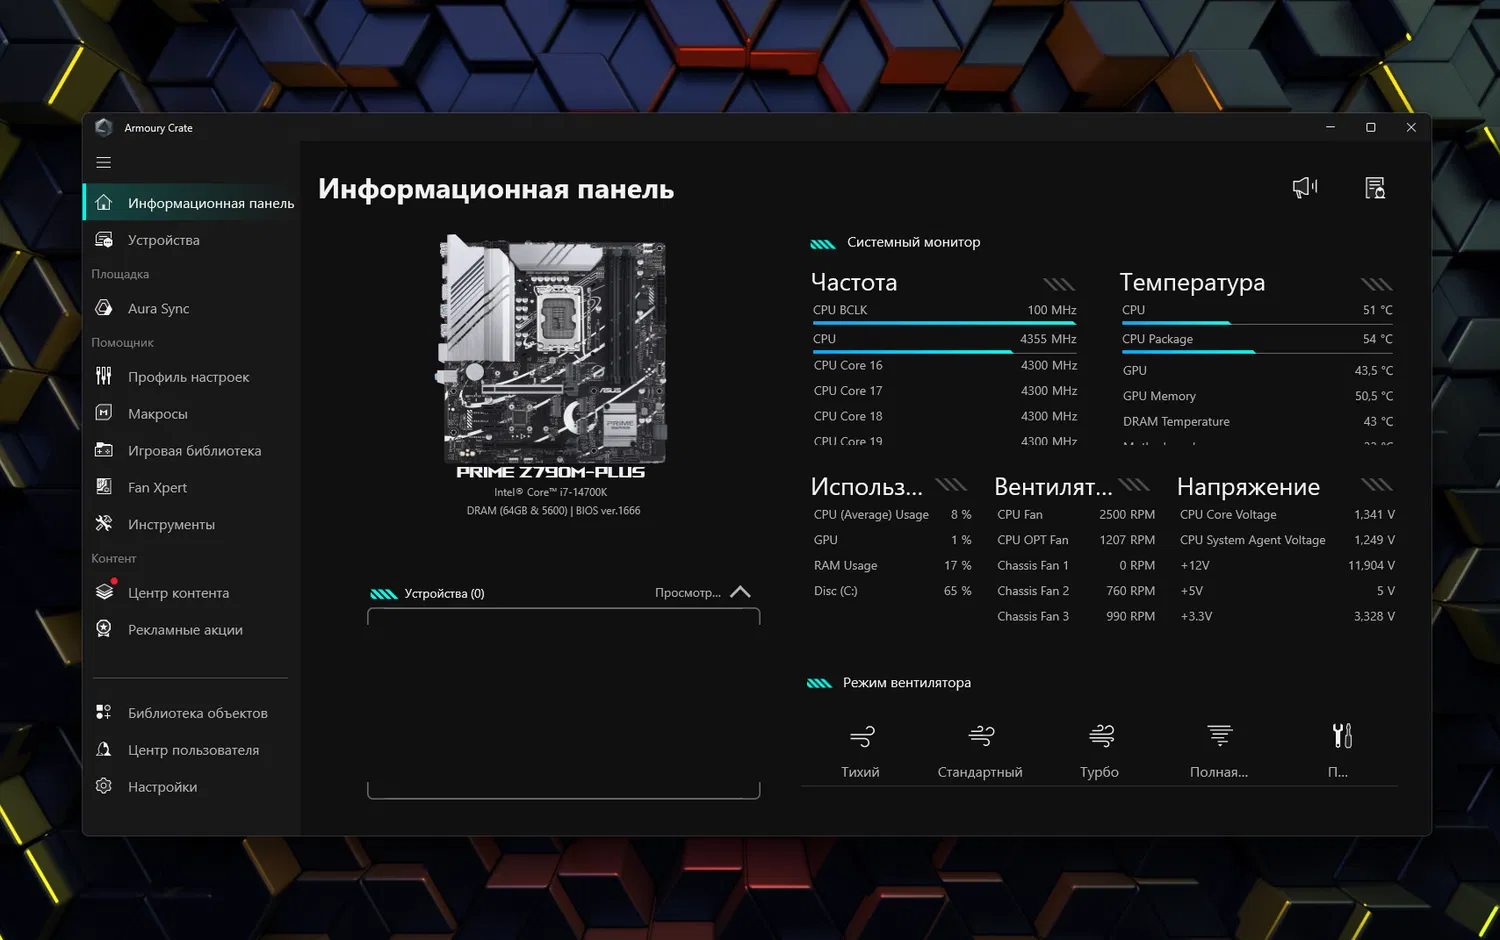Expand the Вентилят... fans panel striped icon
Screen dimensions: 1500x940
point(1134,485)
